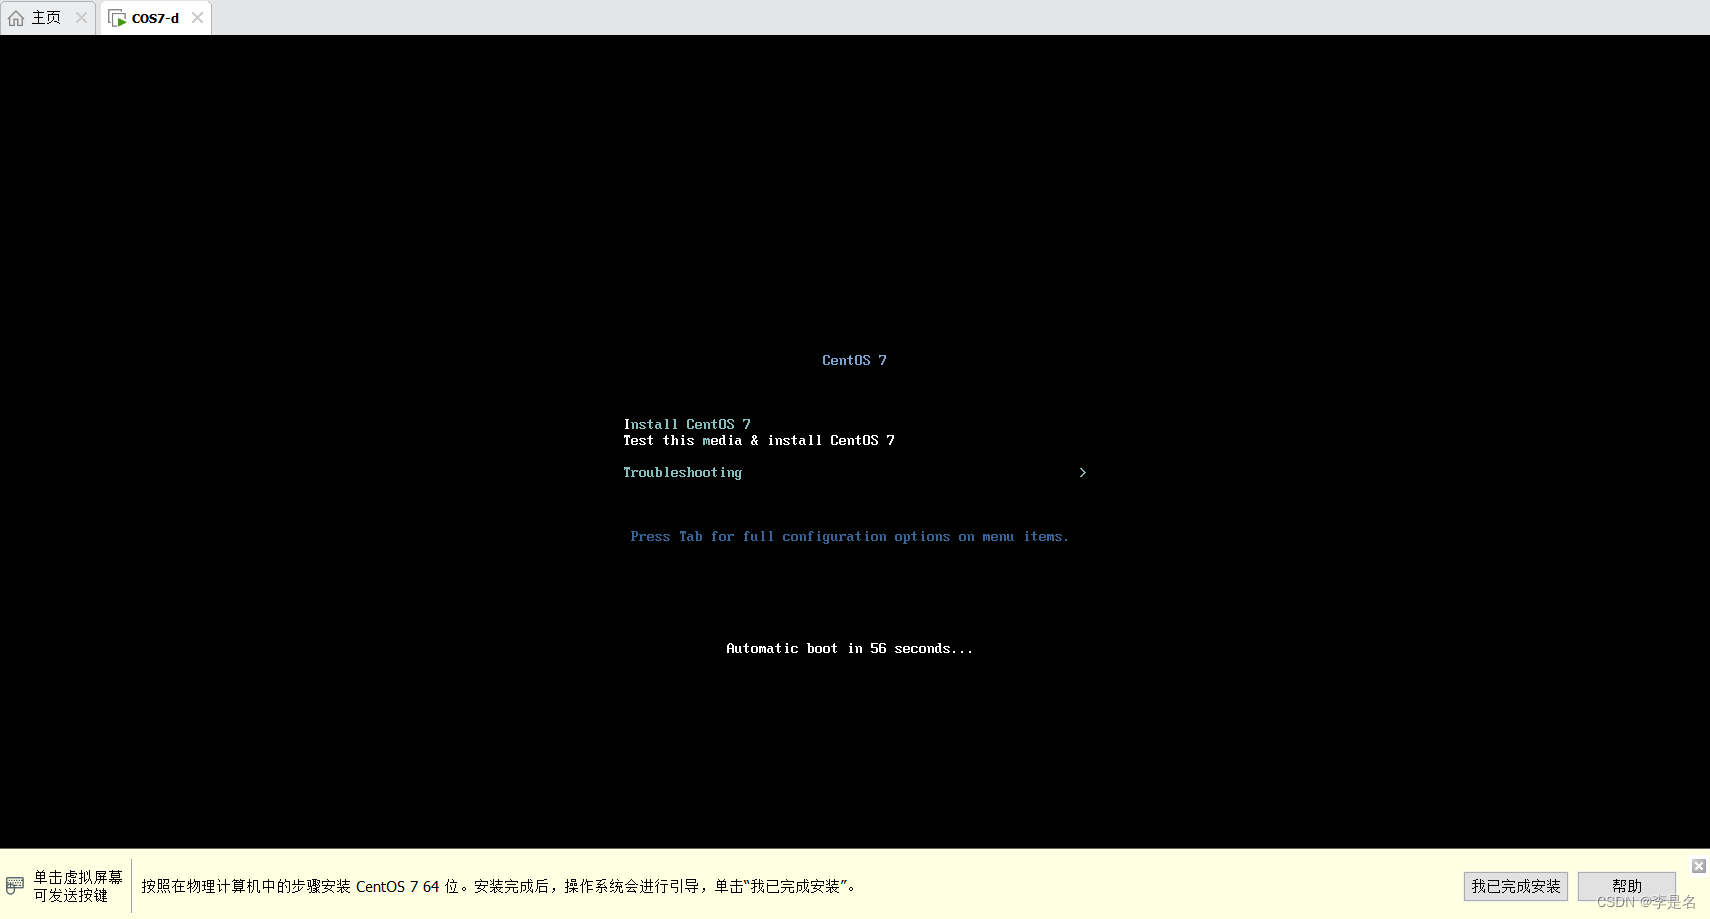Select the COS7-d virtual machine tab
This screenshot has width=1710, height=919.
pyautogui.click(x=155, y=18)
